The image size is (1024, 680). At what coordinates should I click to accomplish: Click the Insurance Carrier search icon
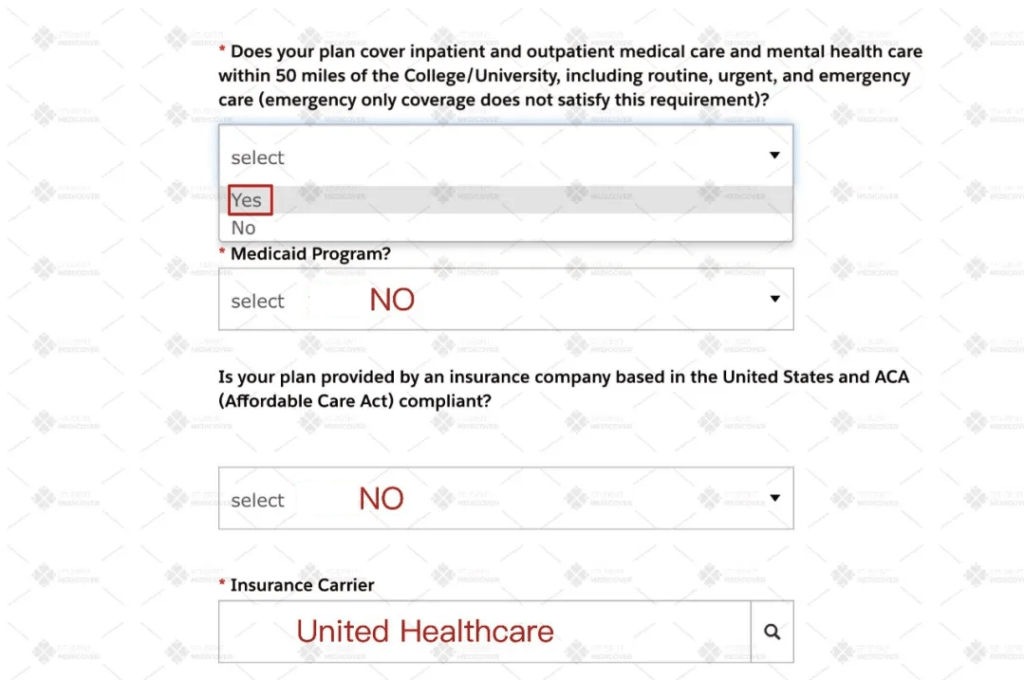click(772, 632)
